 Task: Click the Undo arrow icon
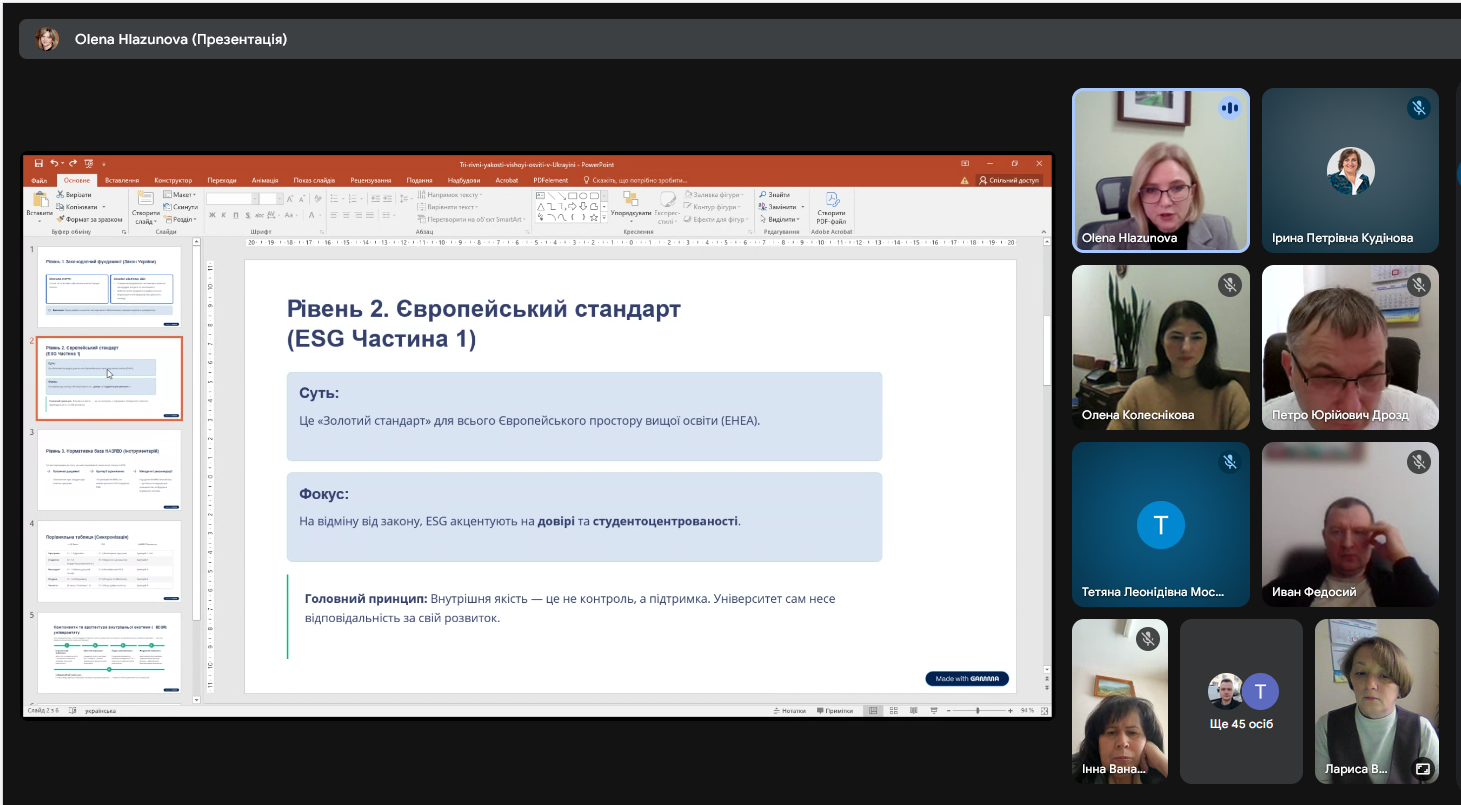point(55,163)
